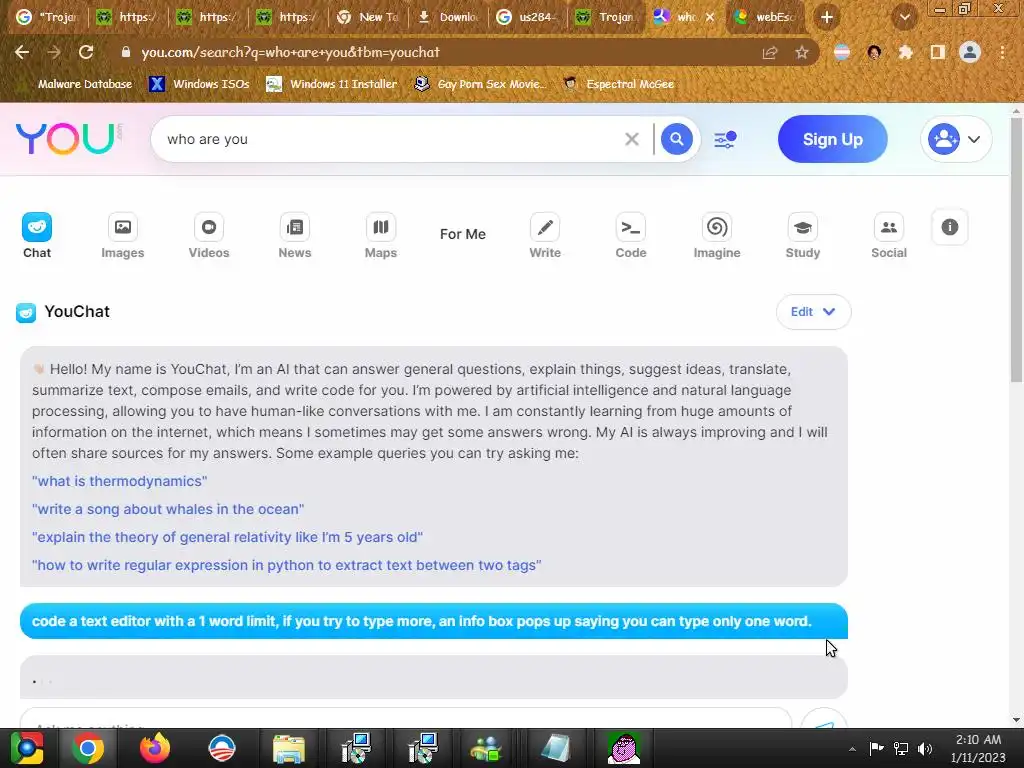Click the YouChat icon beside the heading

click(x=26, y=313)
